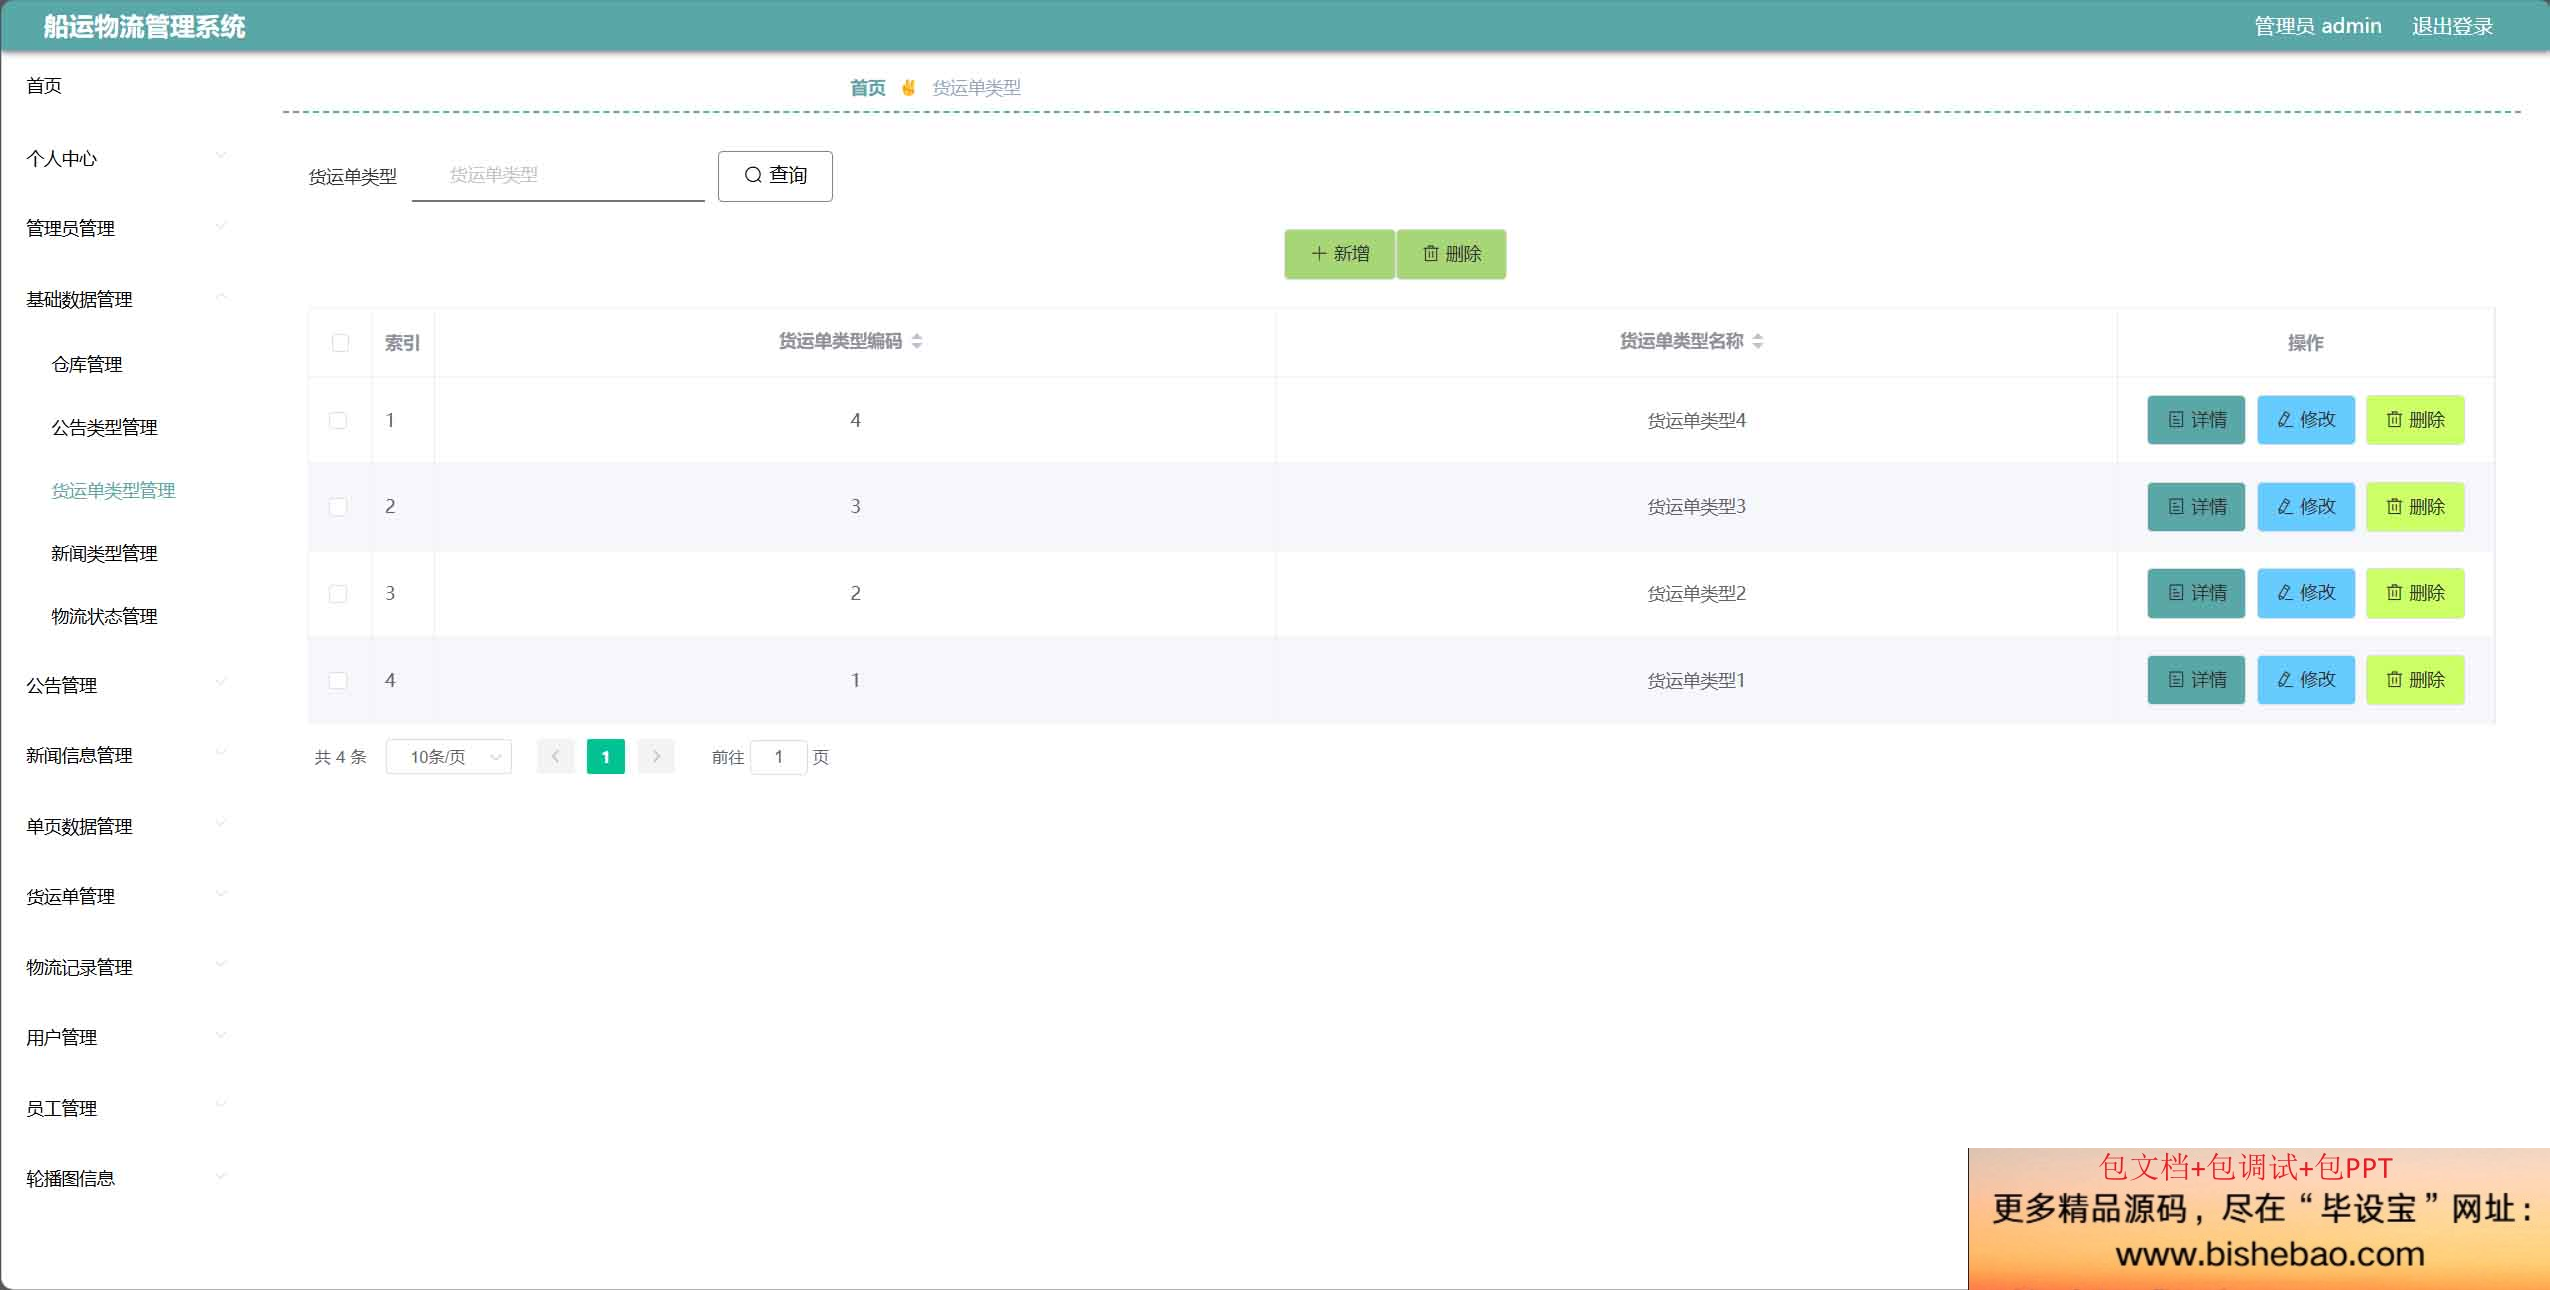Expand 用户管理 menu chevron
2550x1290 pixels.
click(221, 1034)
